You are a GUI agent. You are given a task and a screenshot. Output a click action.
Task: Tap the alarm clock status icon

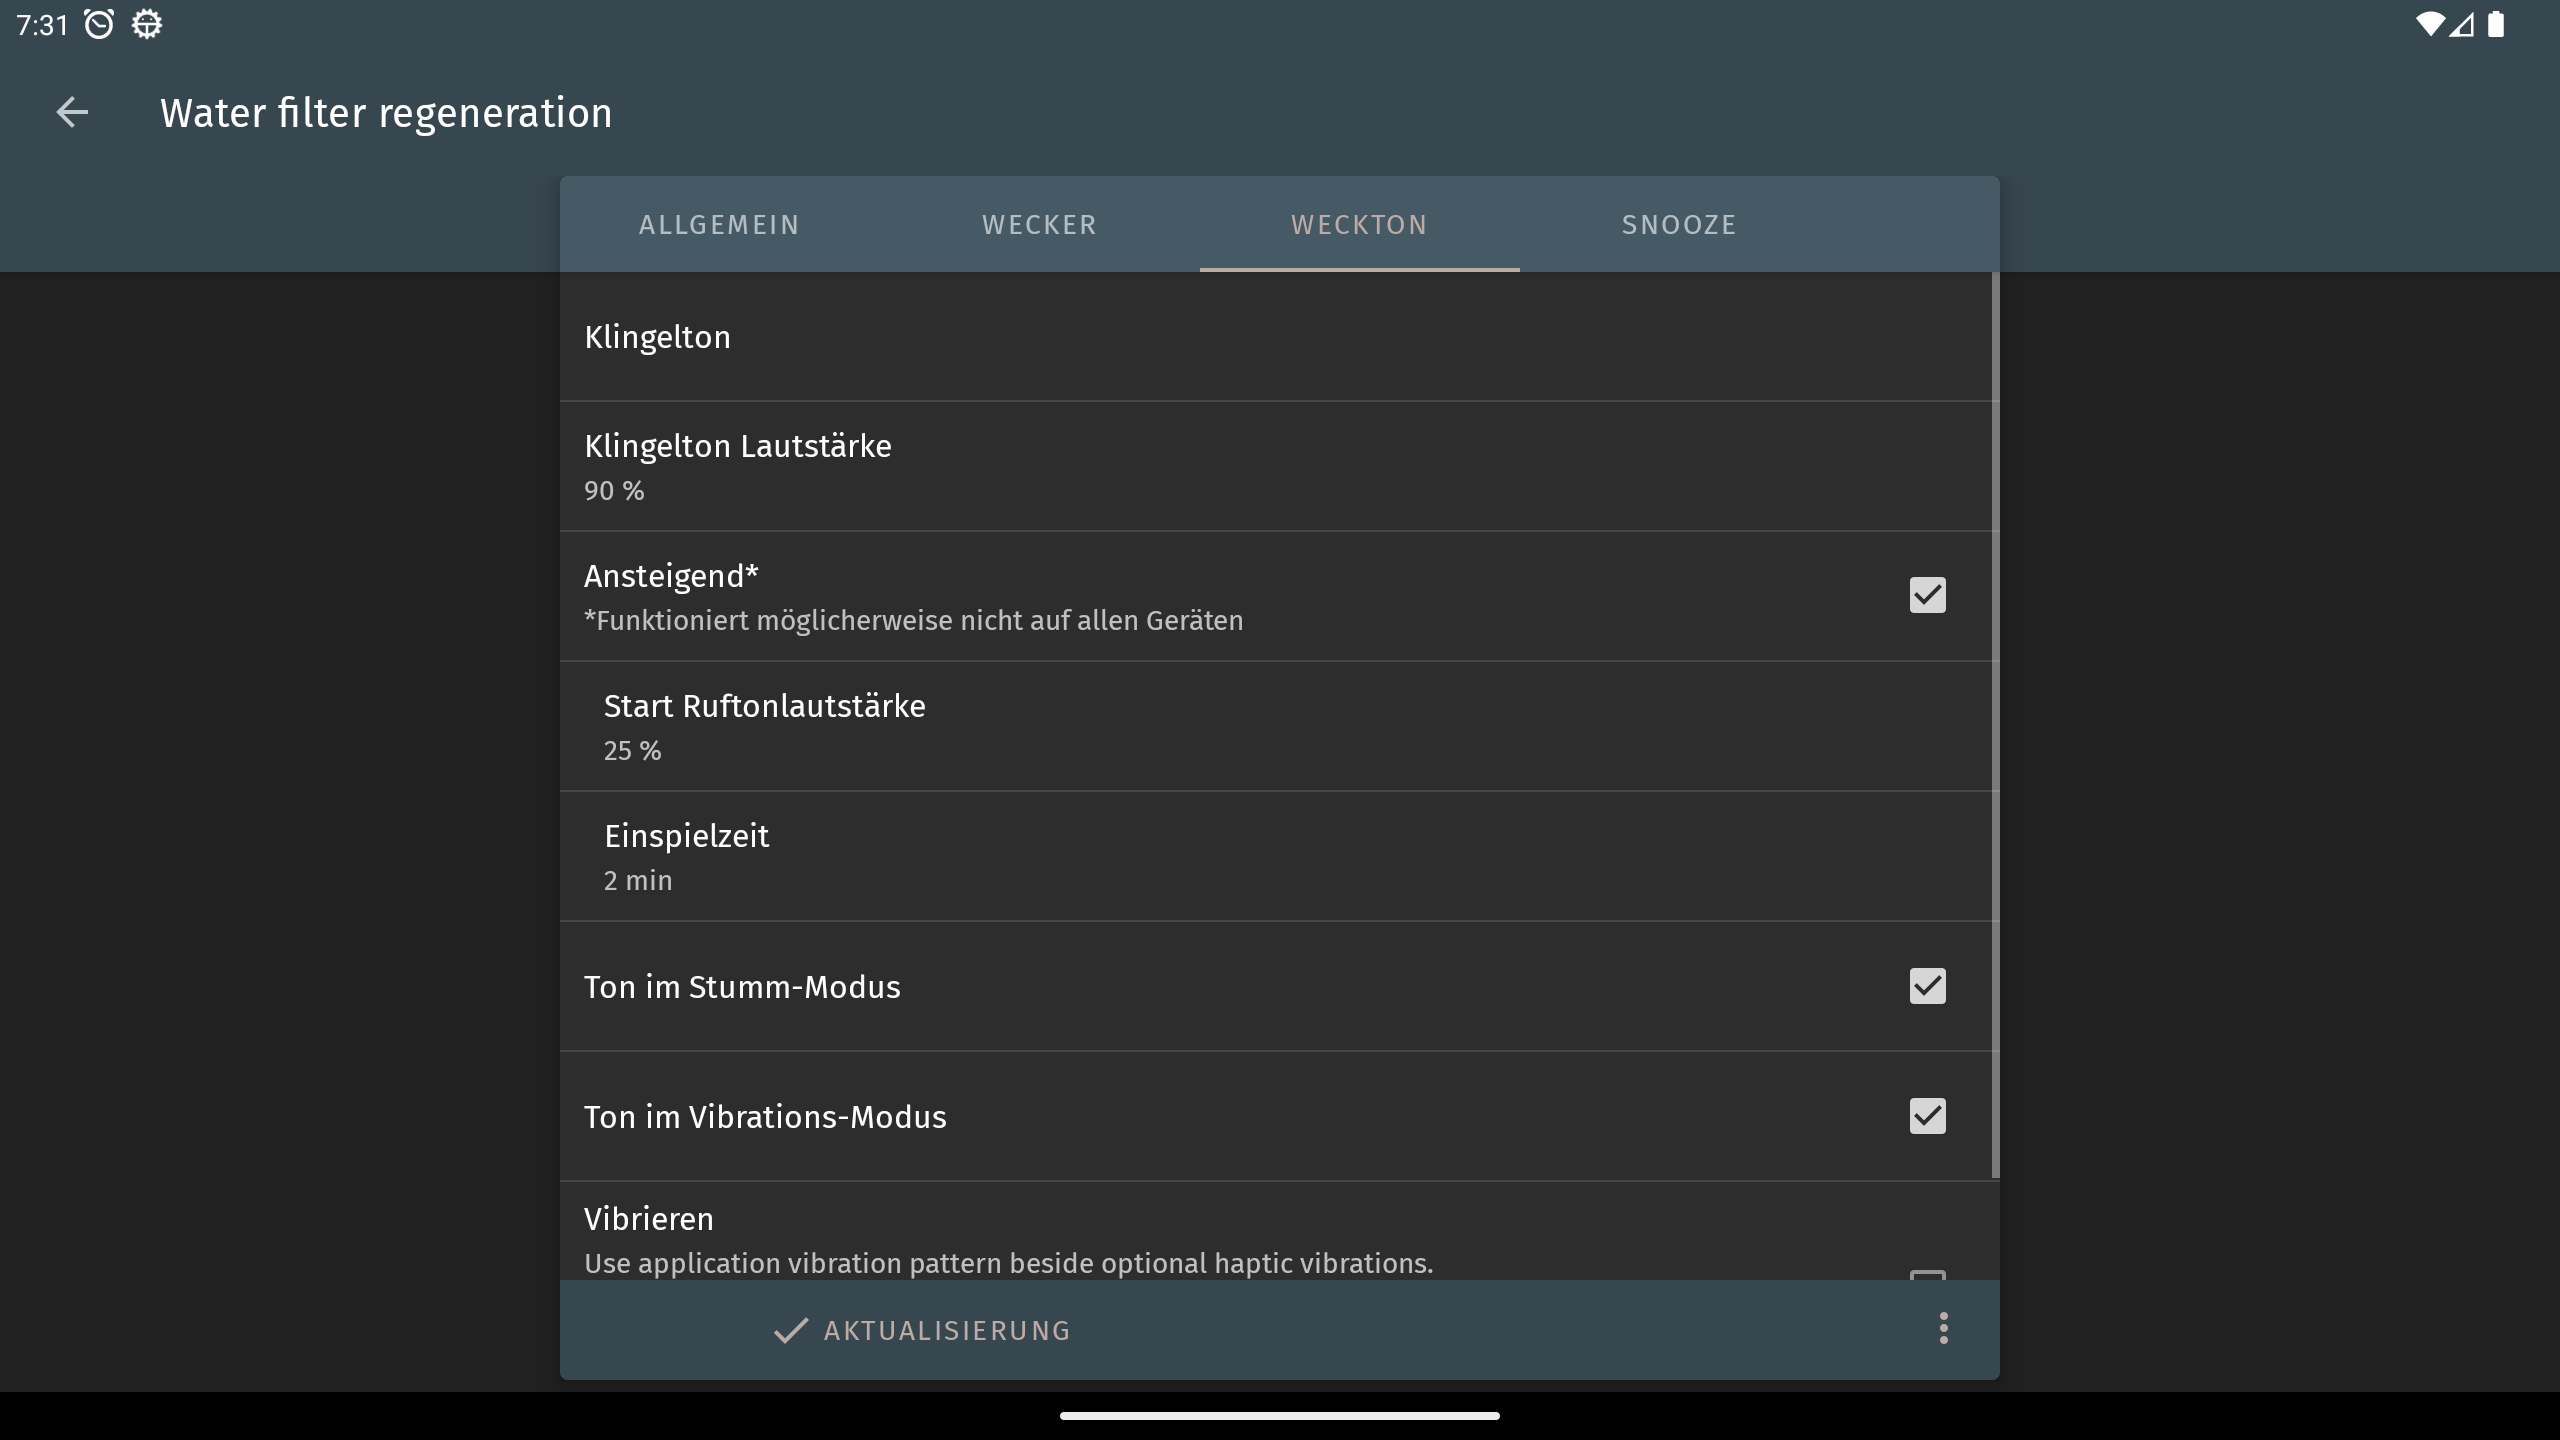point(99,24)
